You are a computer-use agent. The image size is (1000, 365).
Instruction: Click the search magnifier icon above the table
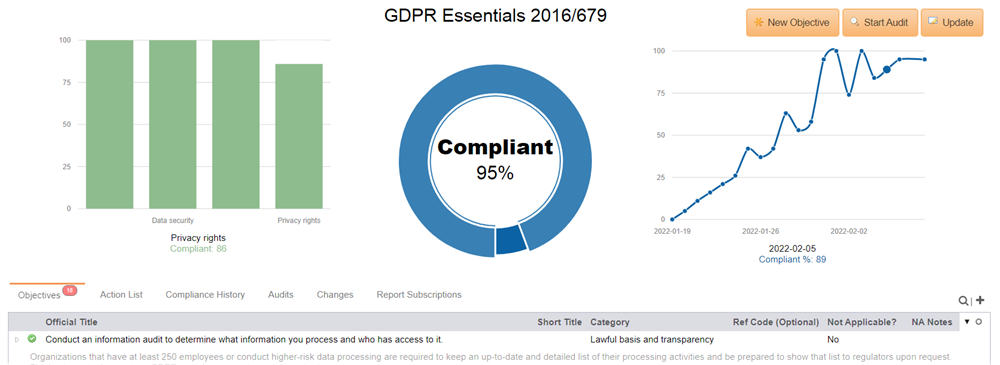[x=963, y=301]
